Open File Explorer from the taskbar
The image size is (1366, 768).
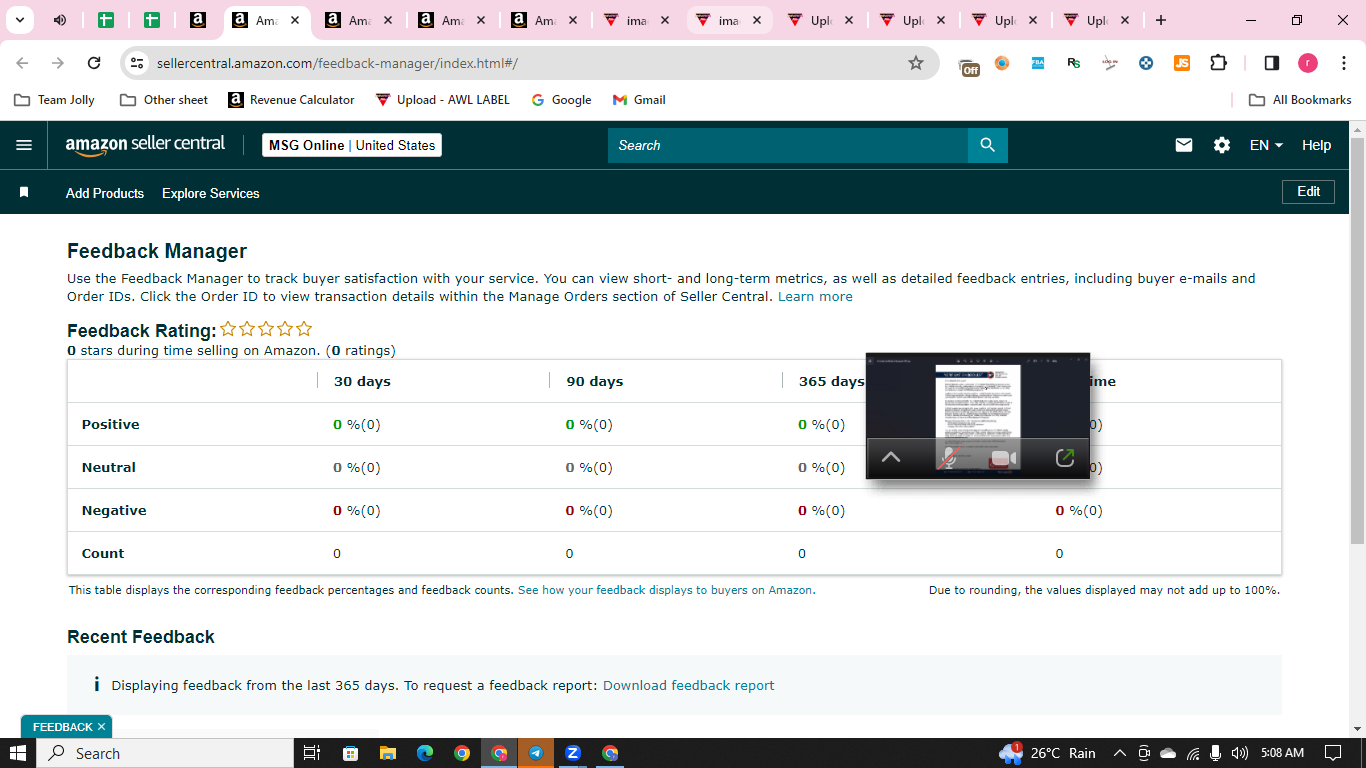[x=387, y=753]
